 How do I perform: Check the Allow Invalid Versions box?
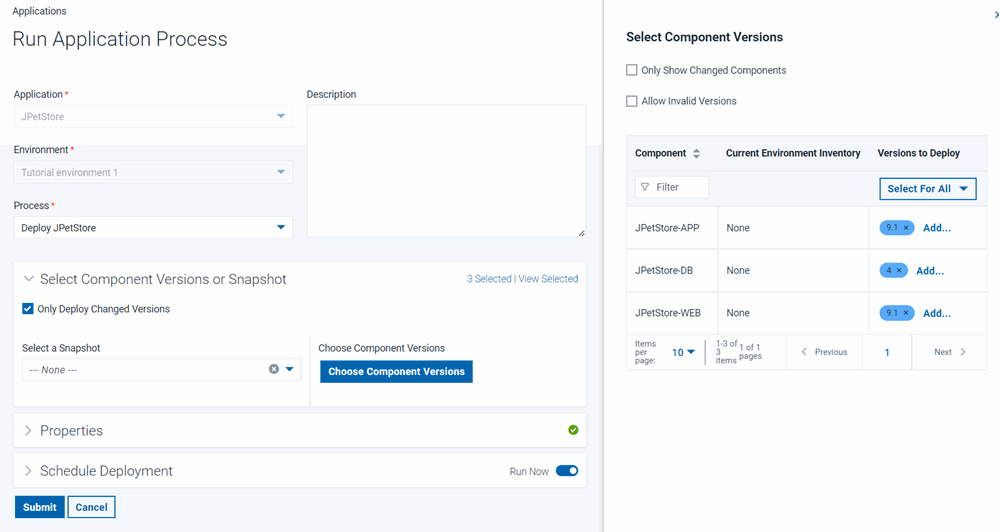coord(632,101)
